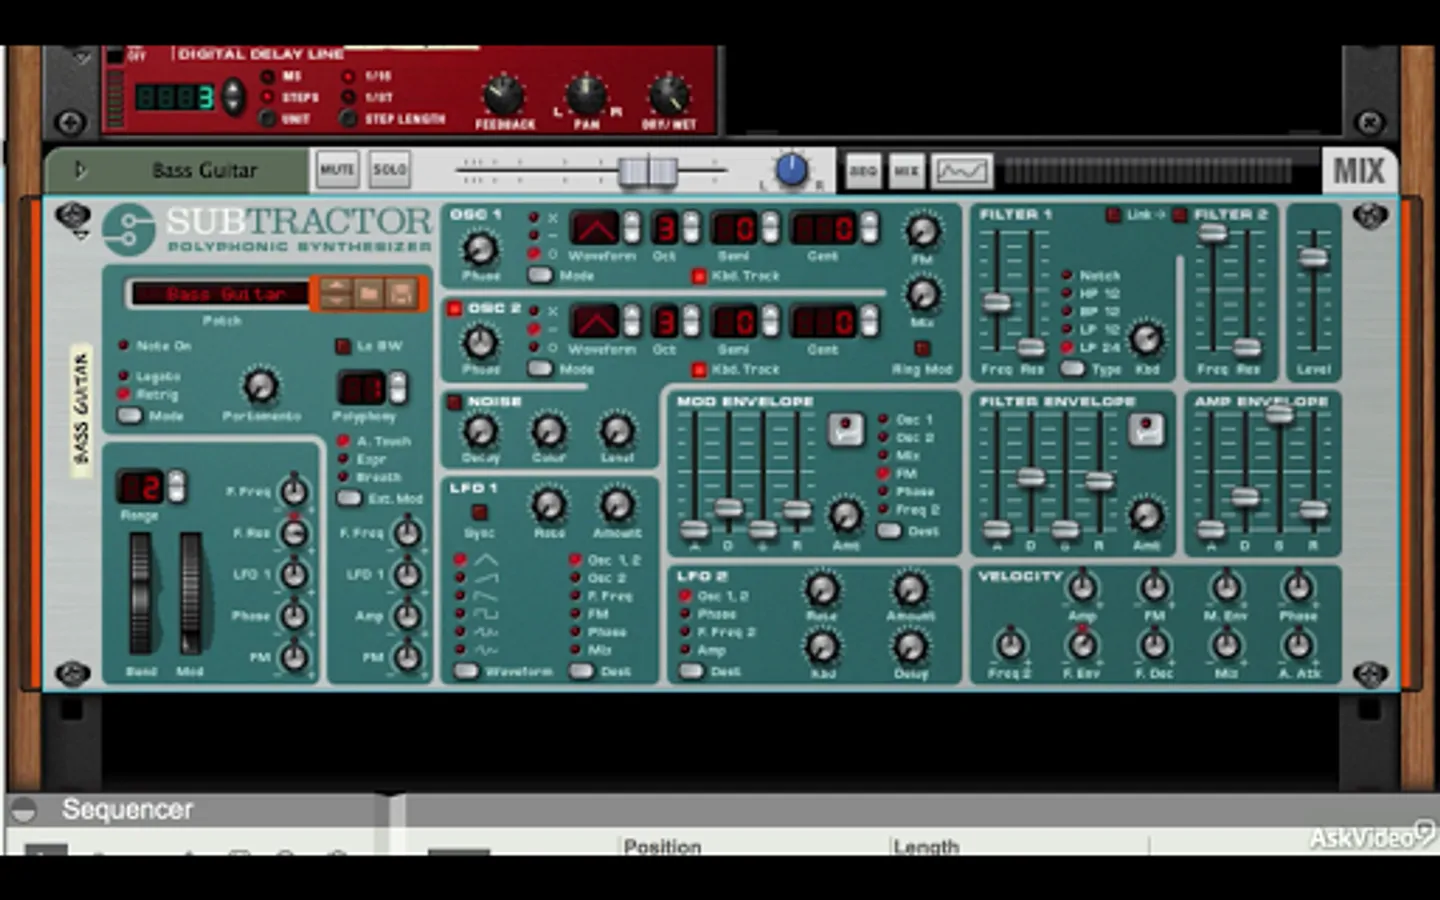Screen dimensions: 1440x900
Task: Collapse the Sequencer panel
Action: point(24,810)
